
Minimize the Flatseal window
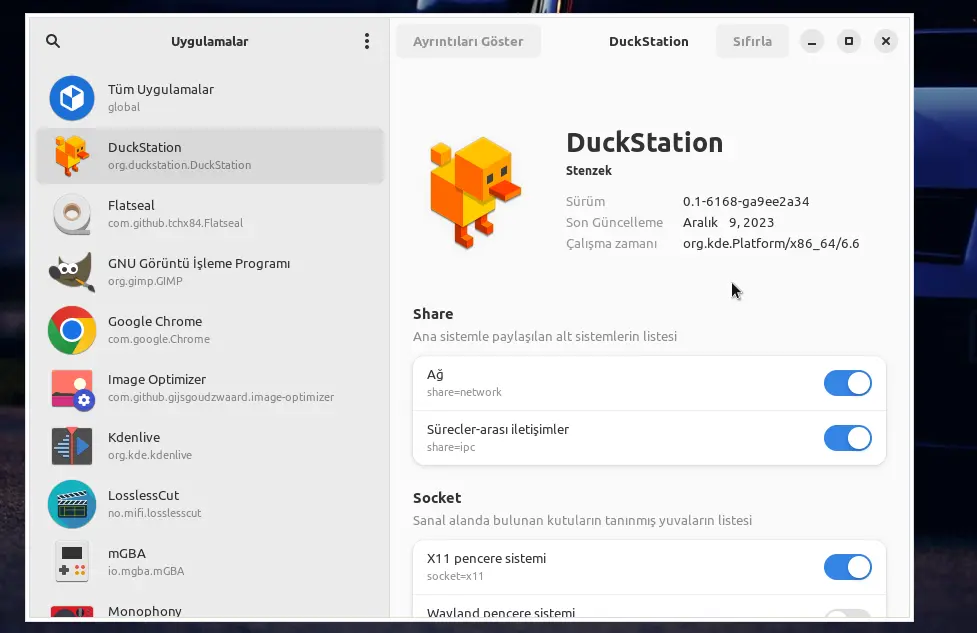point(812,41)
